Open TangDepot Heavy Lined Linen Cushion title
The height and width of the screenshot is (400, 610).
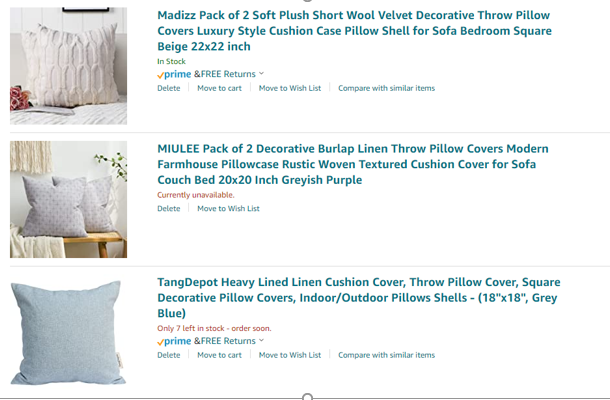(359, 298)
